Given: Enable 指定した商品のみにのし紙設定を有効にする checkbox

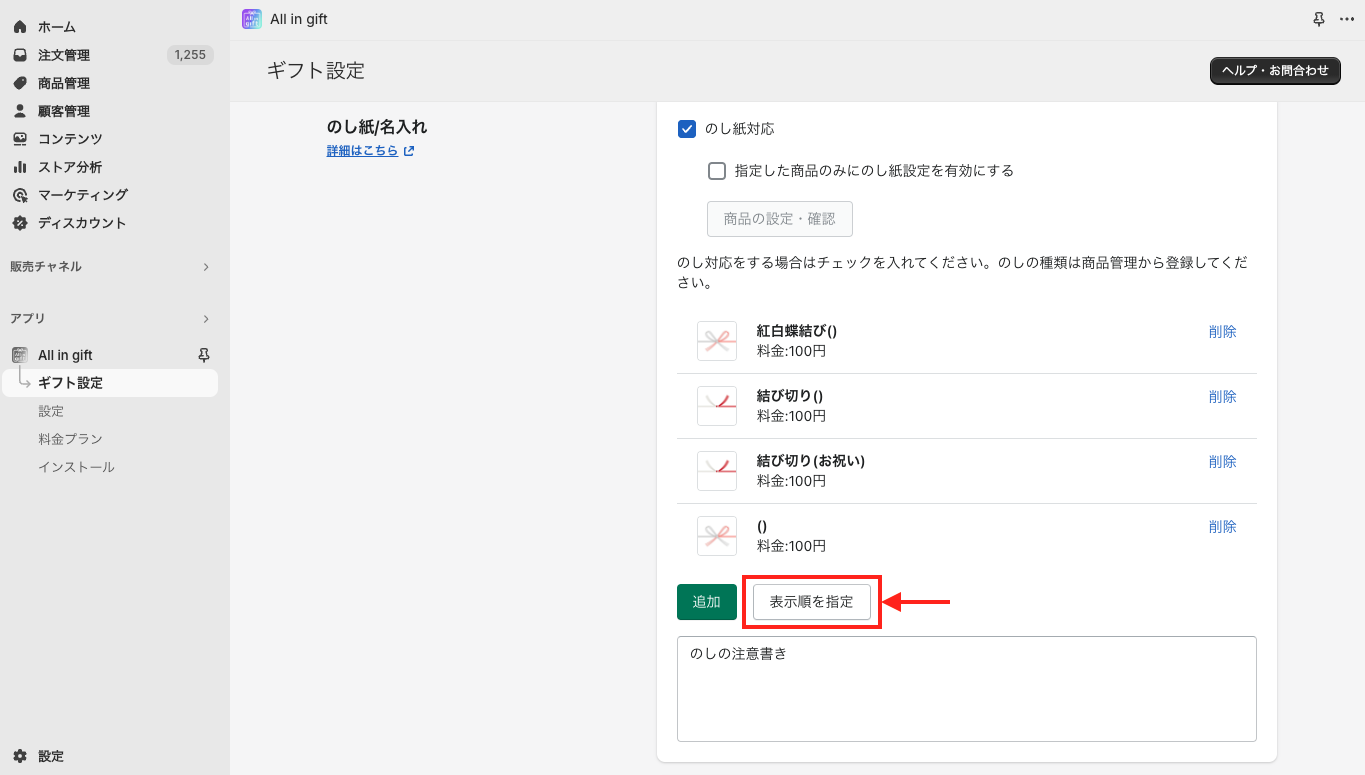Looking at the screenshot, I should click(717, 171).
